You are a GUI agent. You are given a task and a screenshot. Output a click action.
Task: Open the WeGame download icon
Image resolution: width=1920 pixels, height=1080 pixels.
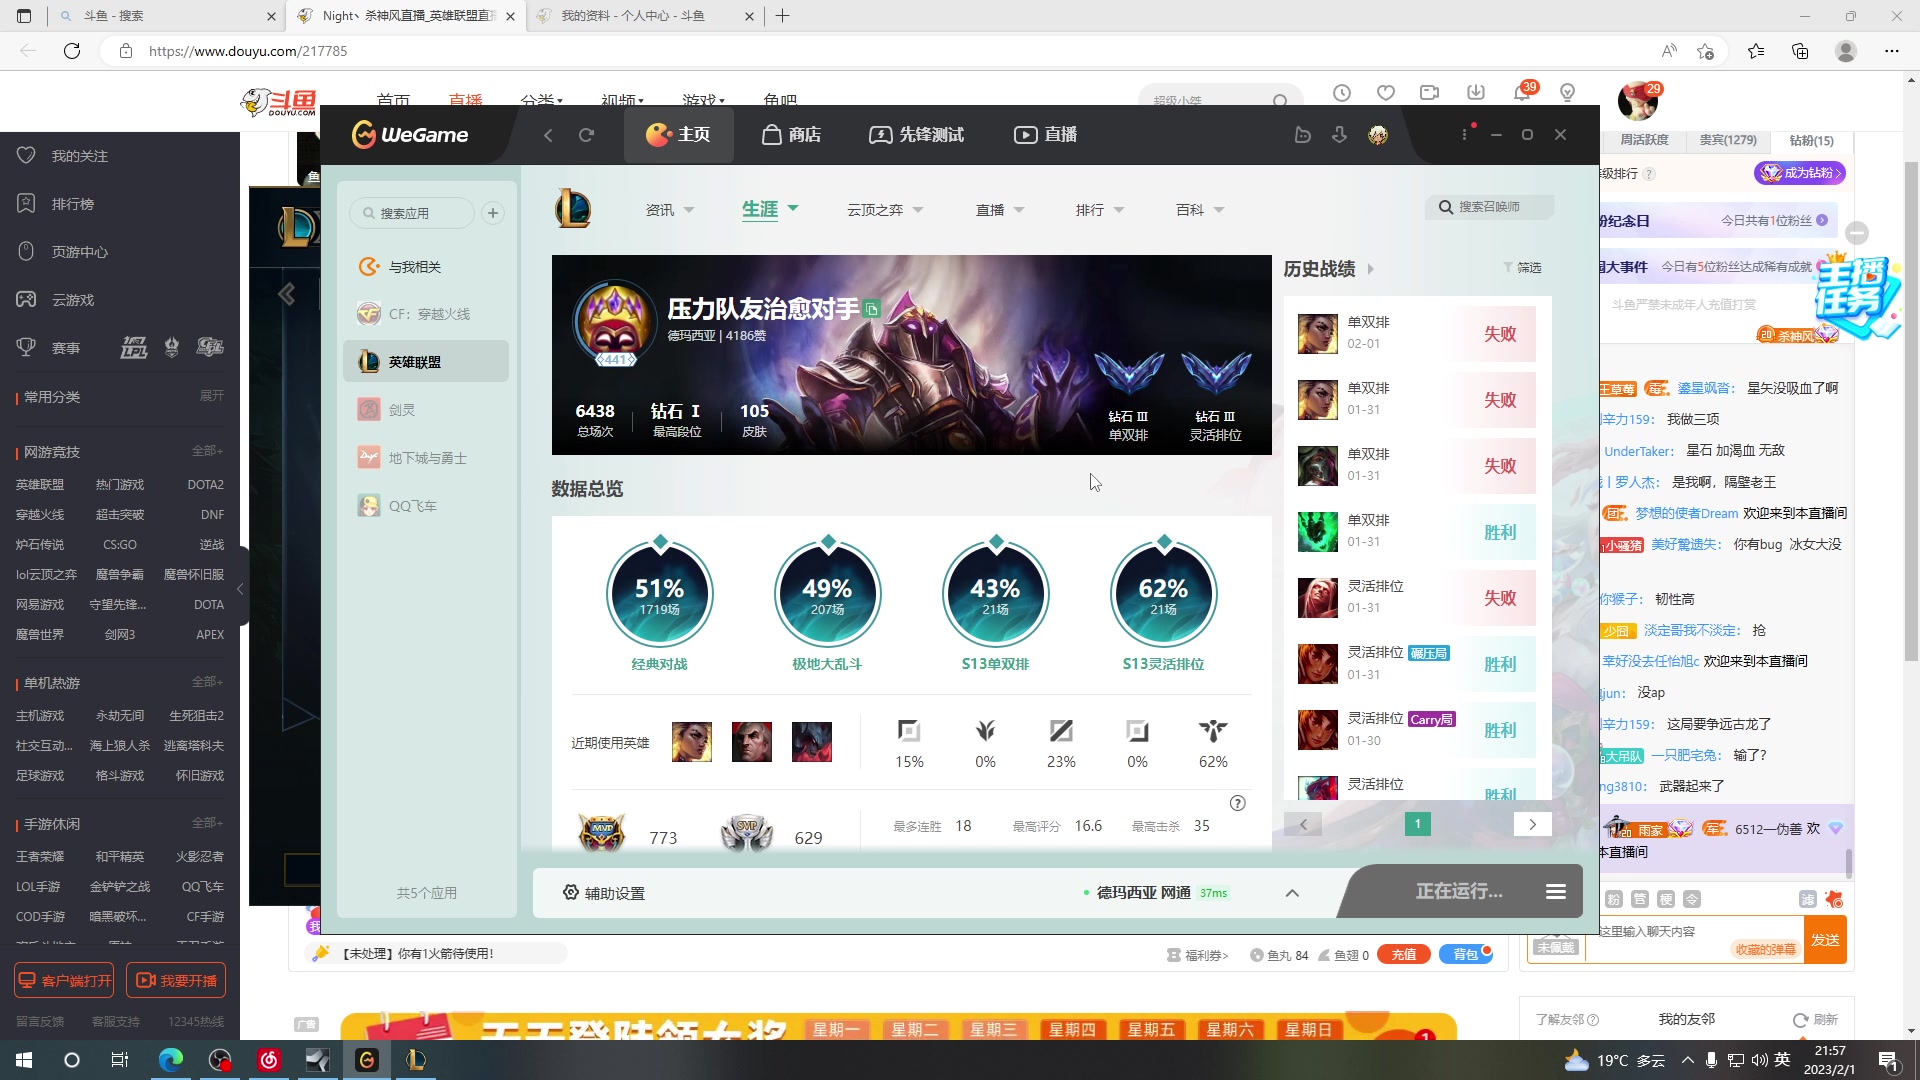(x=1340, y=135)
